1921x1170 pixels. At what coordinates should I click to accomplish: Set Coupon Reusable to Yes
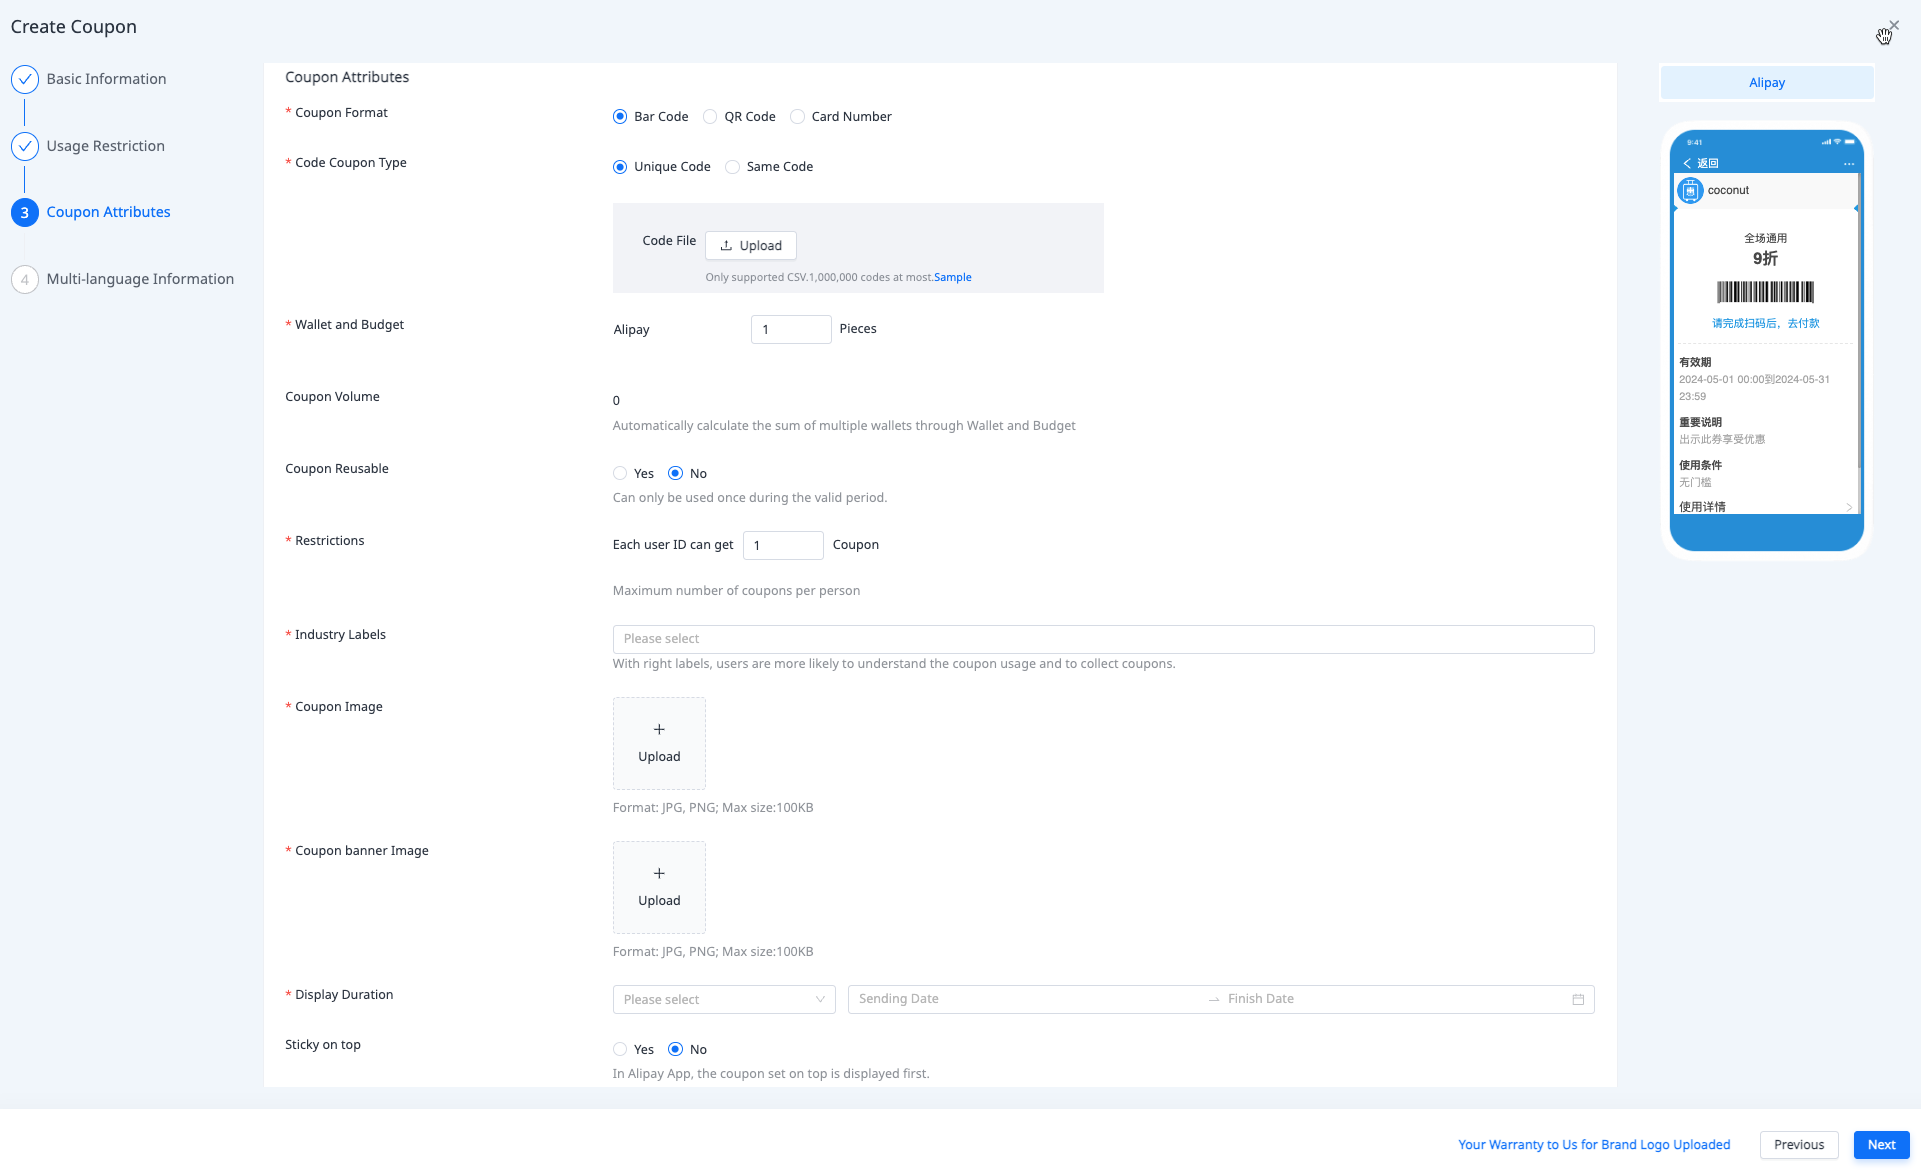point(620,473)
